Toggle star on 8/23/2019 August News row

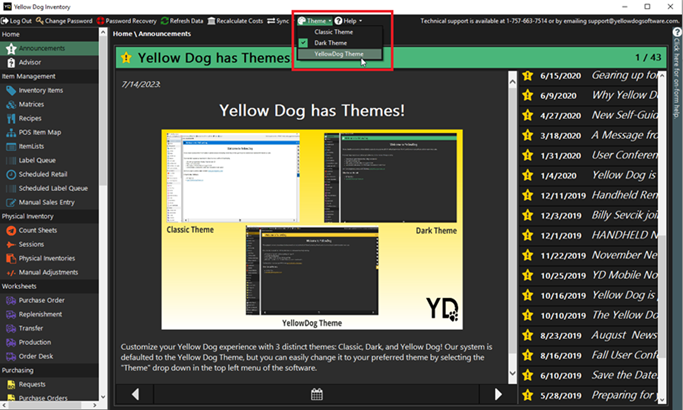point(527,335)
